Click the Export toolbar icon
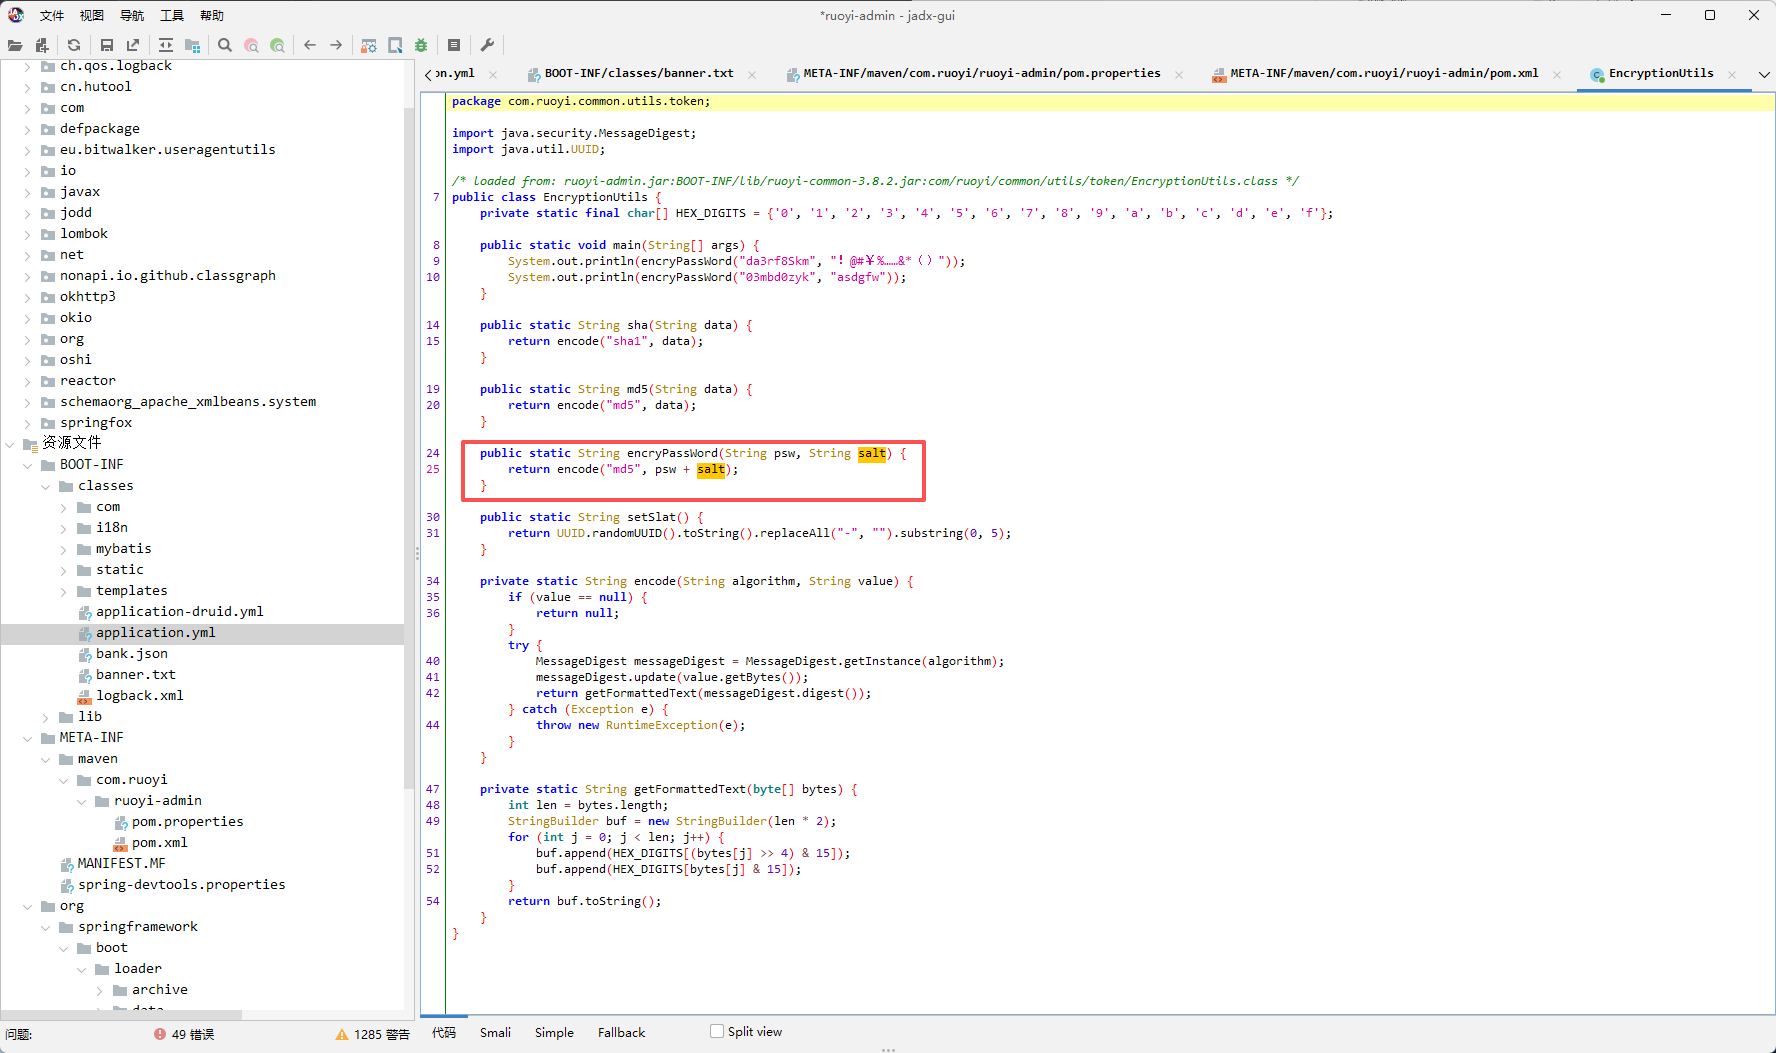Image resolution: width=1776 pixels, height=1053 pixels. pos(133,45)
